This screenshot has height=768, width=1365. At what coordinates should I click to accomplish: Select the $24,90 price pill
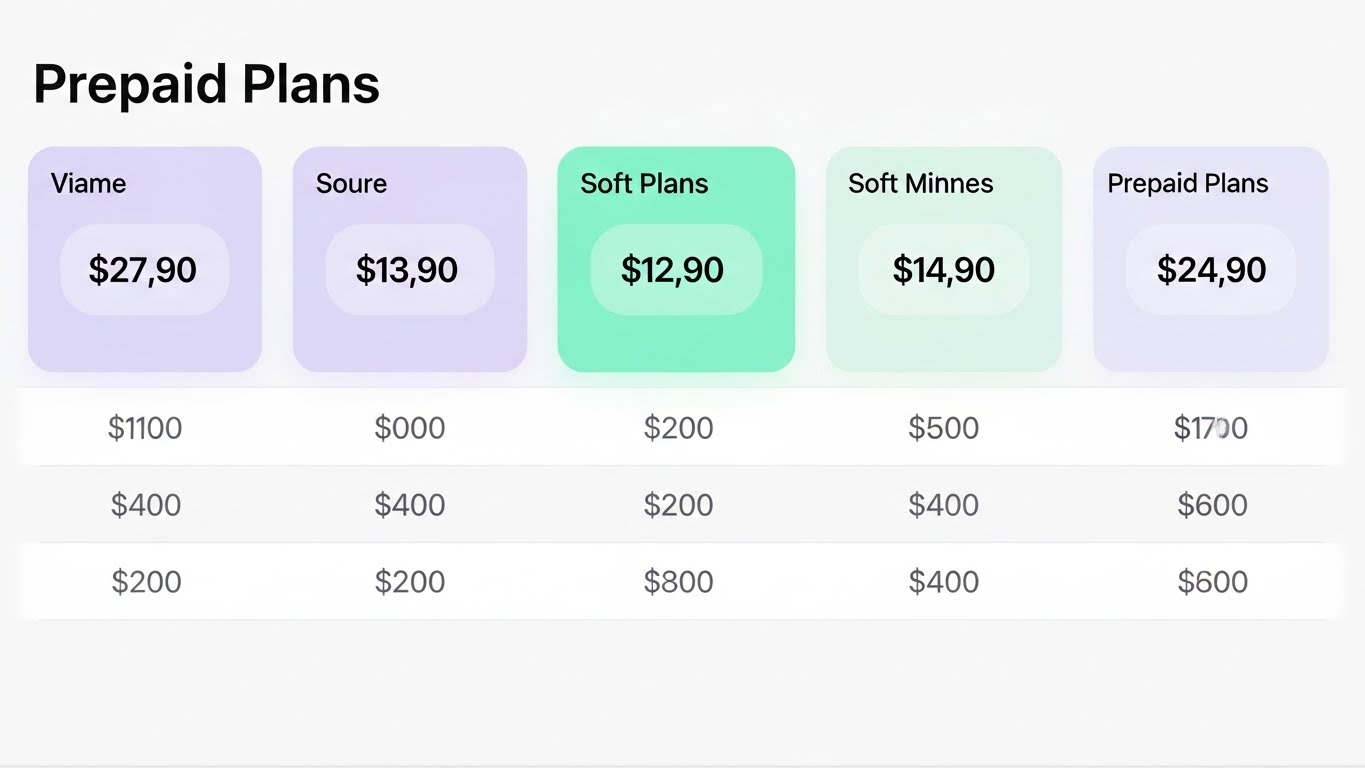[x=1211, y=270]
